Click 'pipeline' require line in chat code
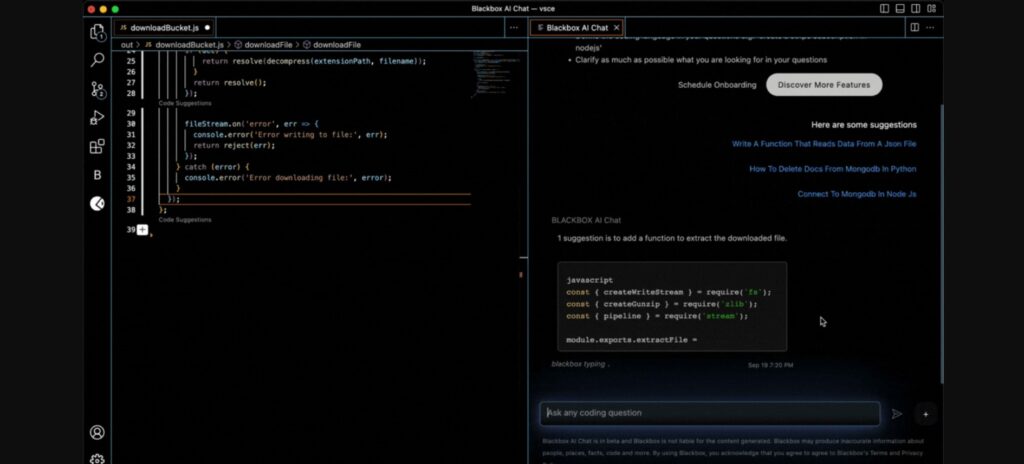The width and height of the screenshot is (1024, 464). pyautogui.click(x=657, y=316)
